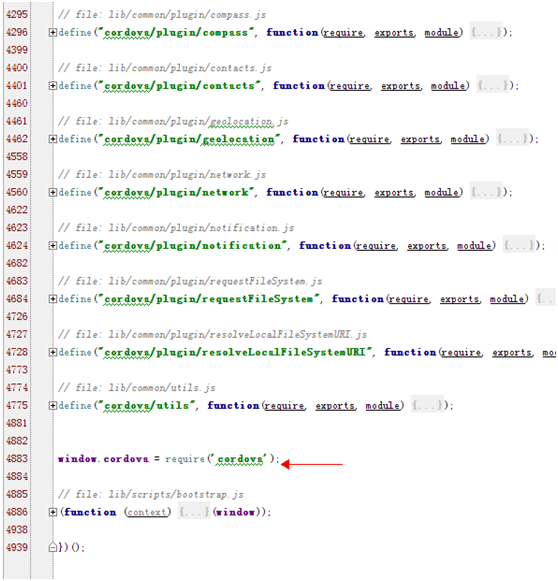Screen dimensions: 558x581
Task: Expand the folded cordova/plugin/requestFileSystem define block
Action: [x=52, y=299]
